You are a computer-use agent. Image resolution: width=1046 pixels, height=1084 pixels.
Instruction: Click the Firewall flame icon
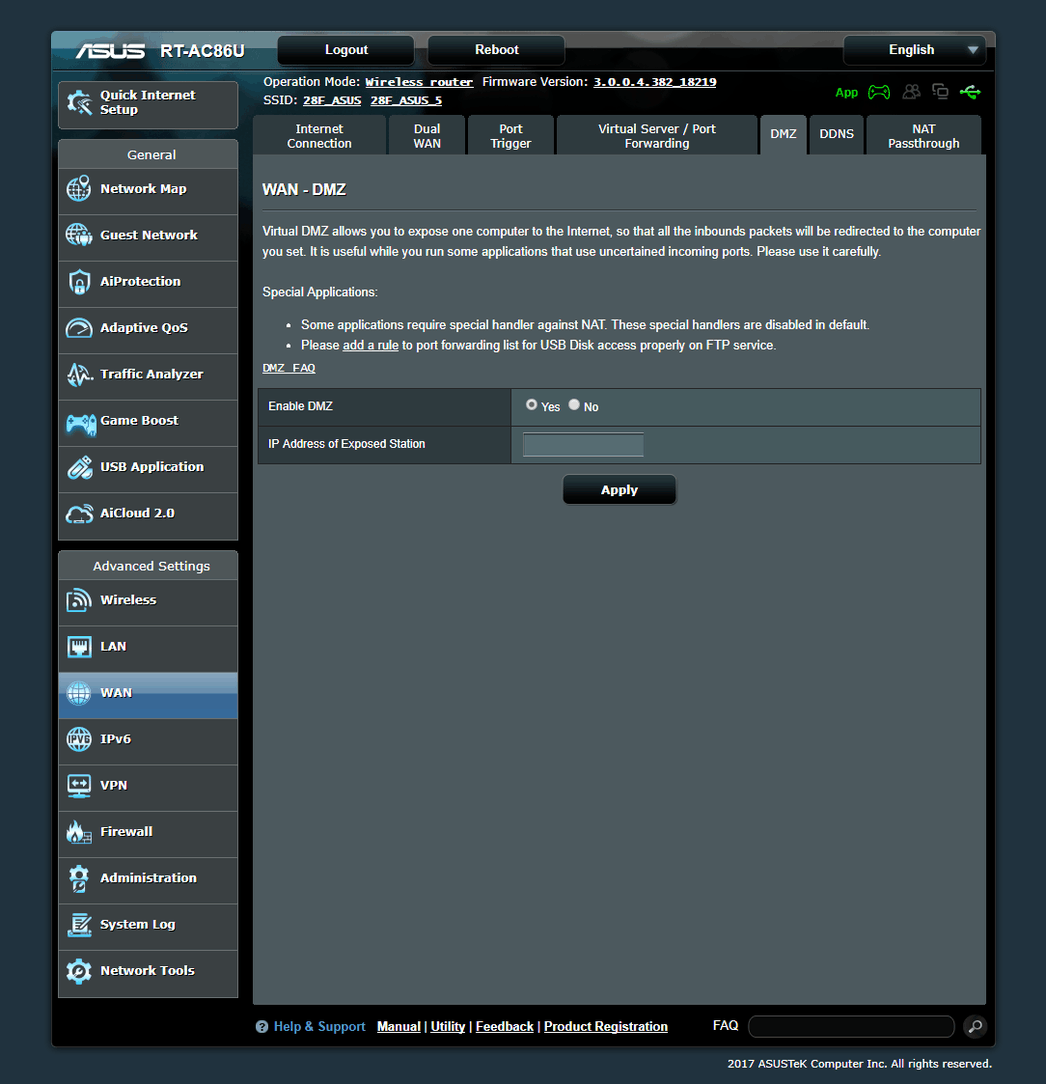click(x=79, y=832)
